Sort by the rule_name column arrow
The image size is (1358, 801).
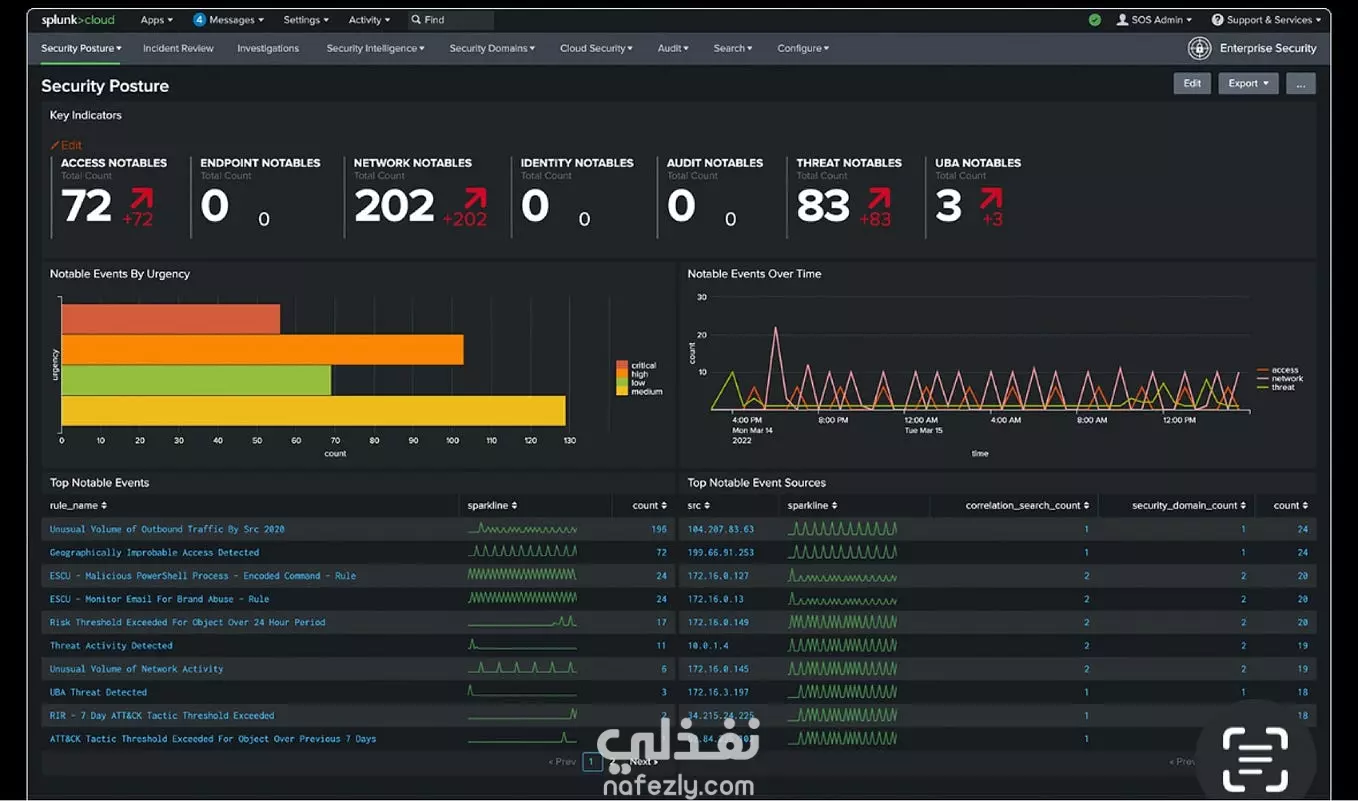point(104,506)
